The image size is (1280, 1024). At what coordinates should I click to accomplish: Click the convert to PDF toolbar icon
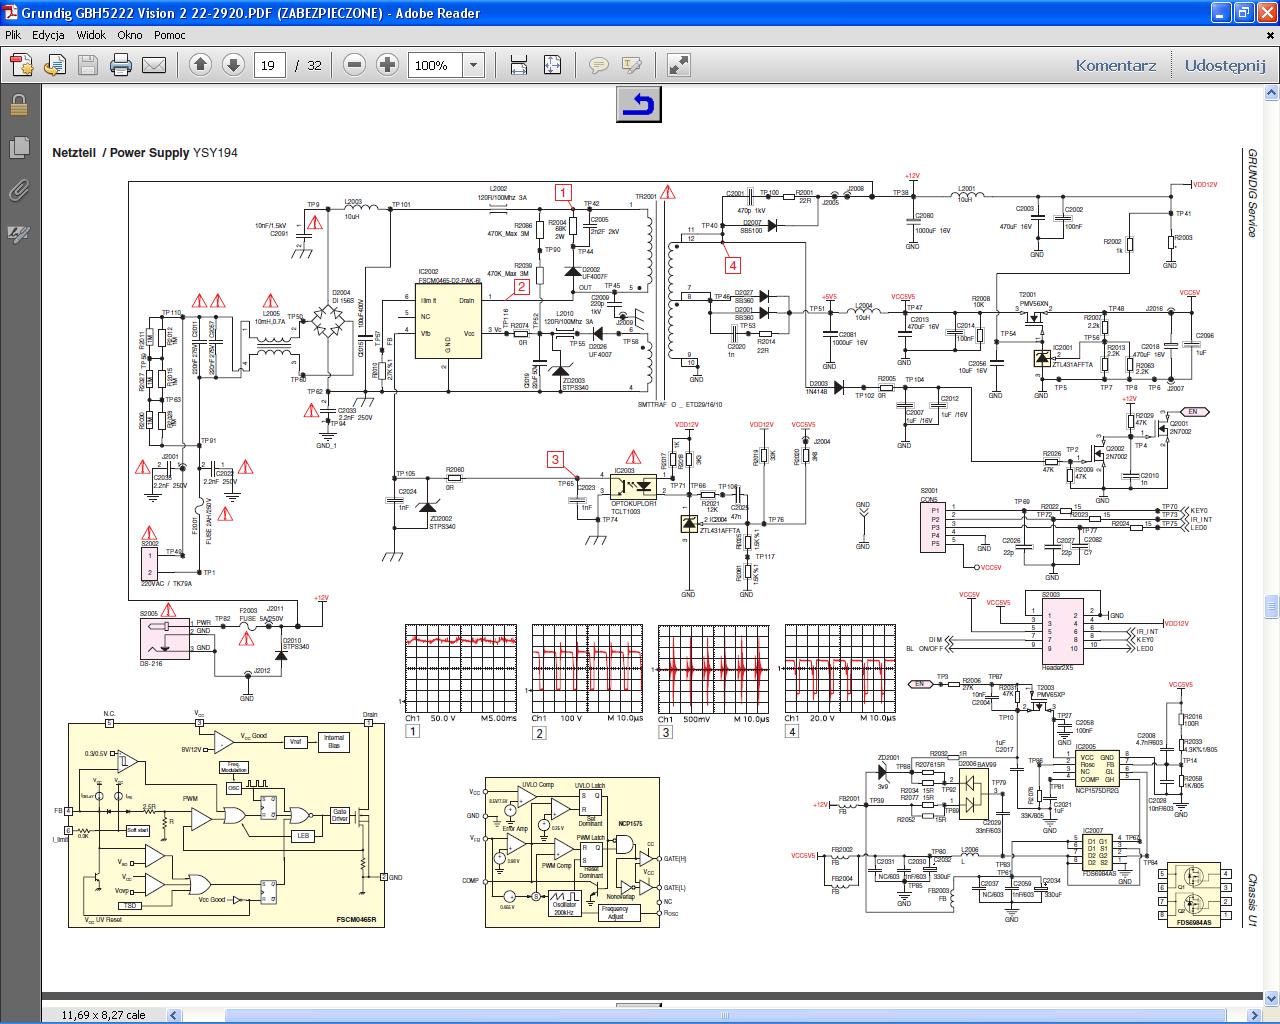point(22,65)
